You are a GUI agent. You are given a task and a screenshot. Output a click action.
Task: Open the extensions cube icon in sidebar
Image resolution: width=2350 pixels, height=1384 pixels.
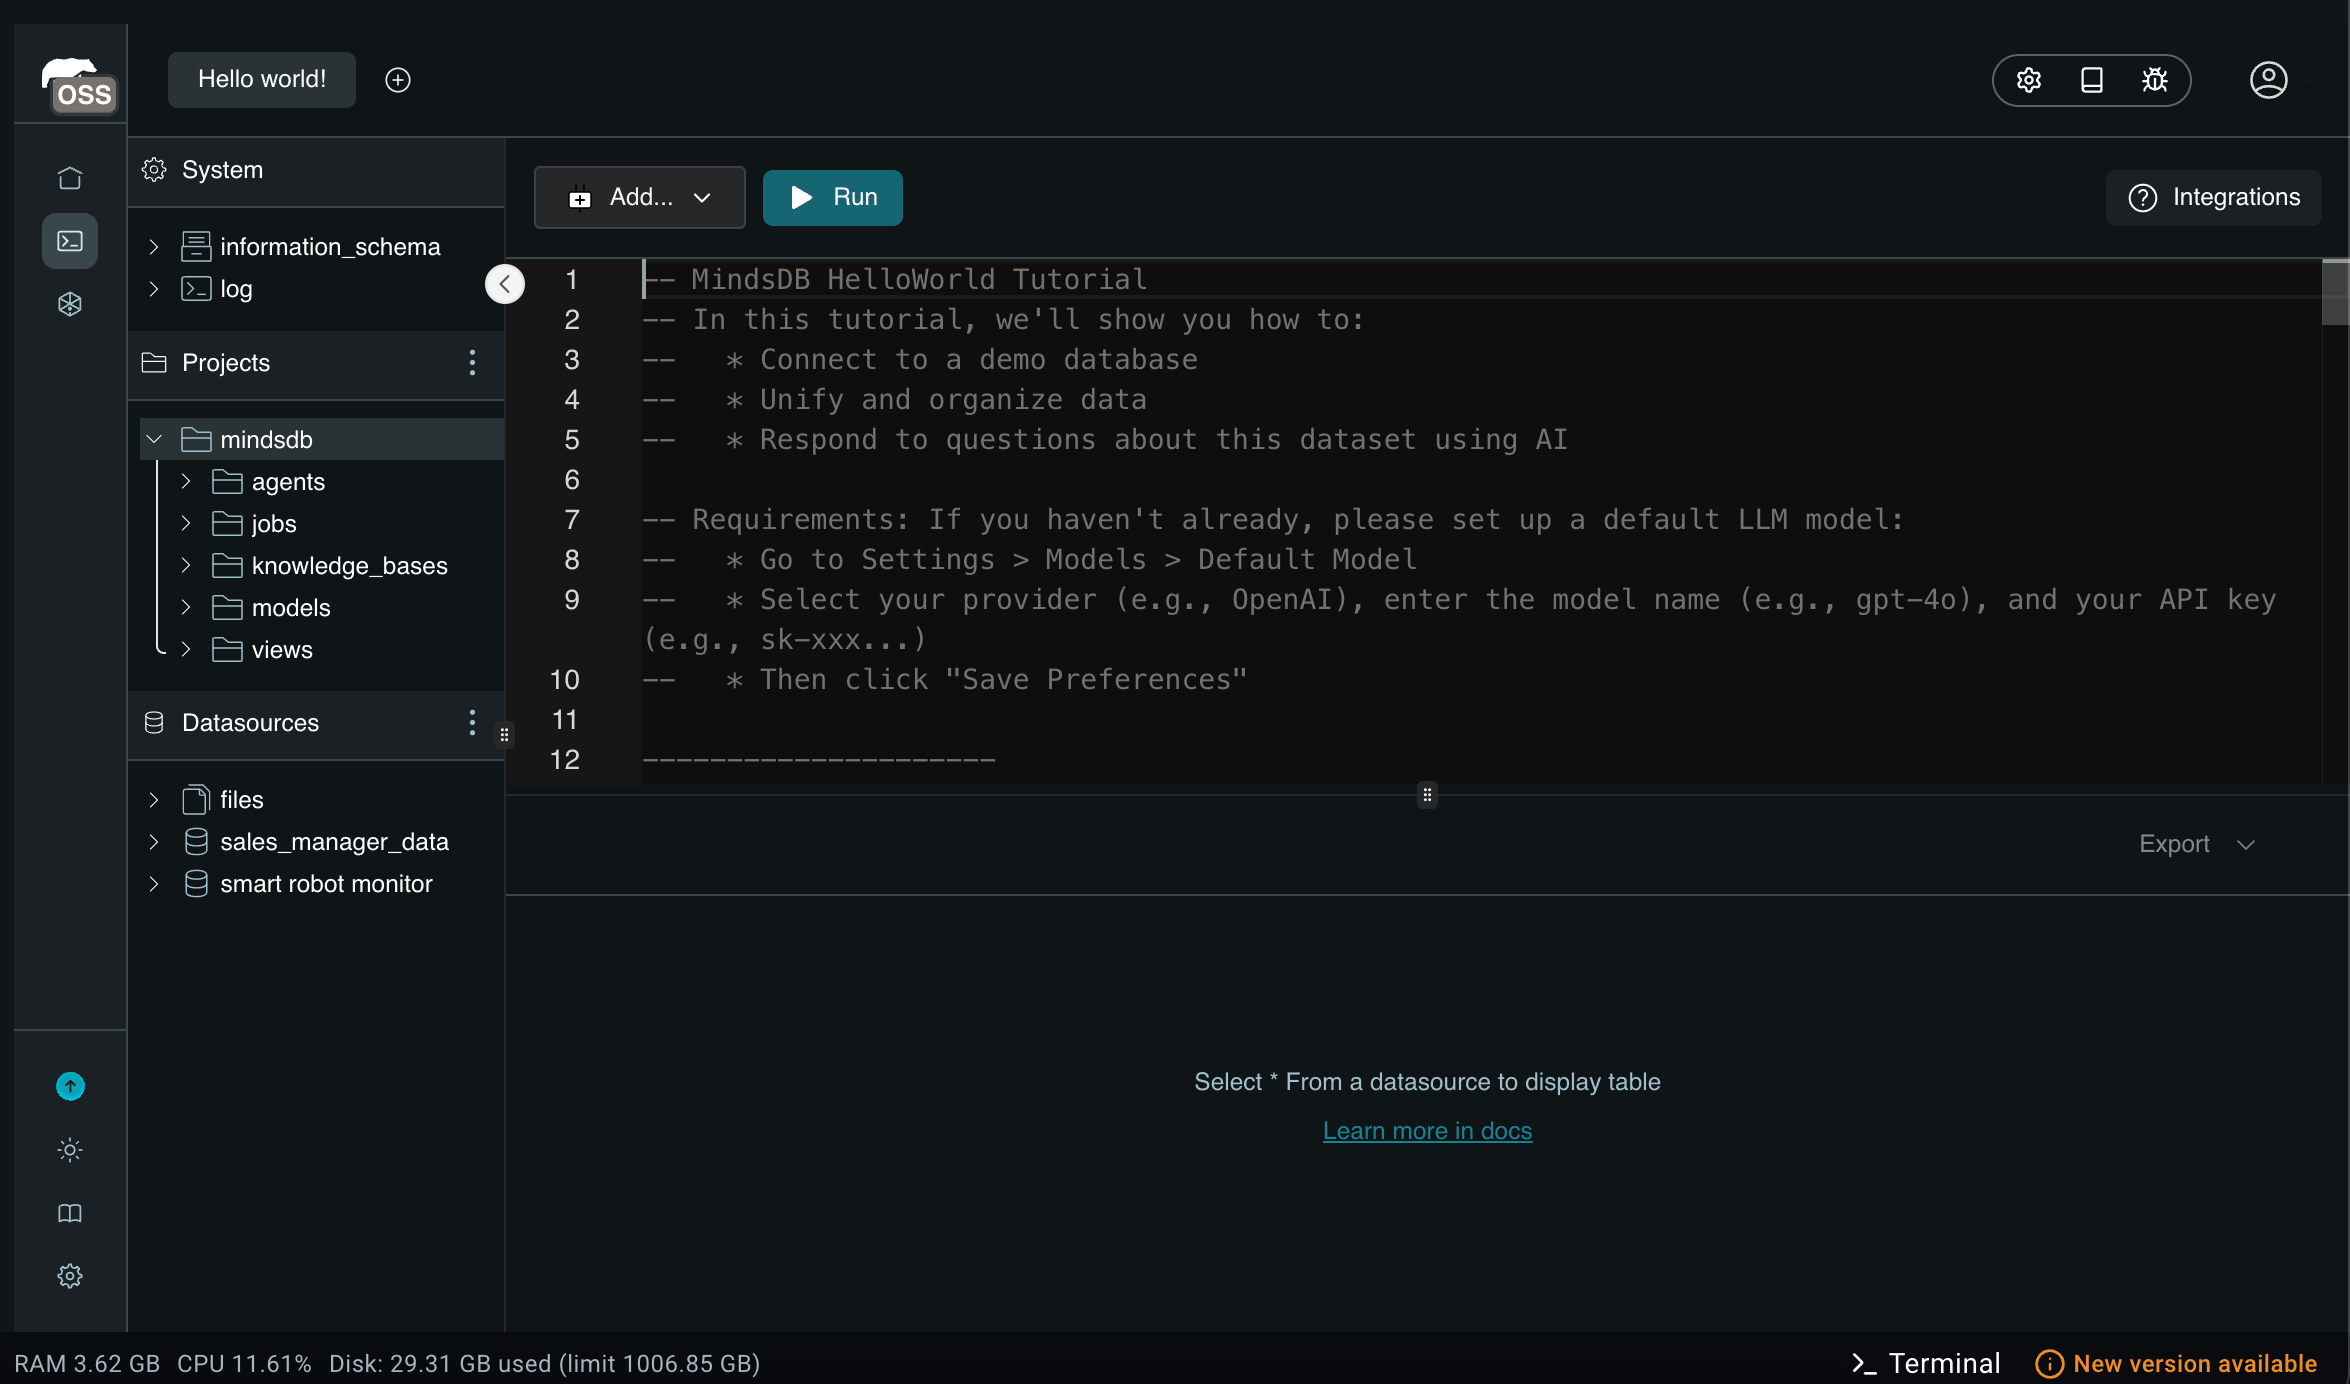[x=69, y=304]
